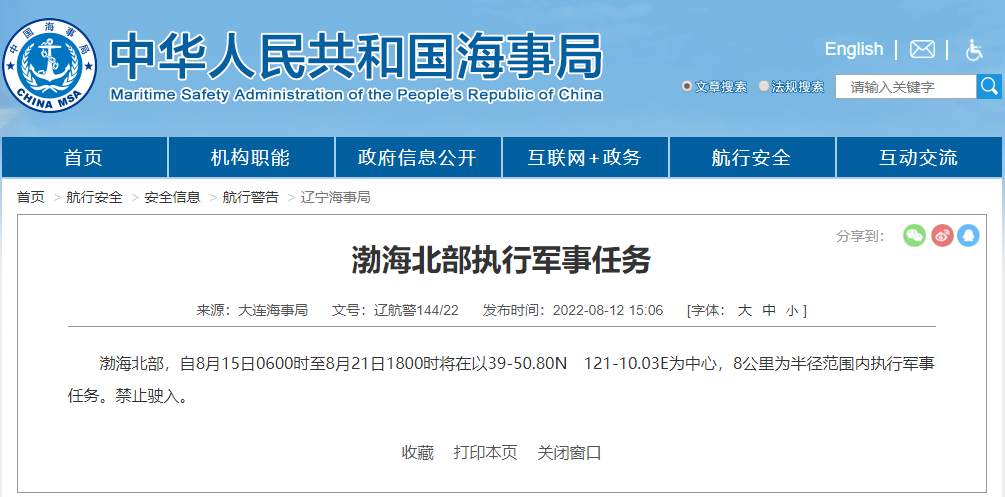Open the 政府信息公开 navigation tab
This screenshot has width=1005, height=497.
[418, 157]
